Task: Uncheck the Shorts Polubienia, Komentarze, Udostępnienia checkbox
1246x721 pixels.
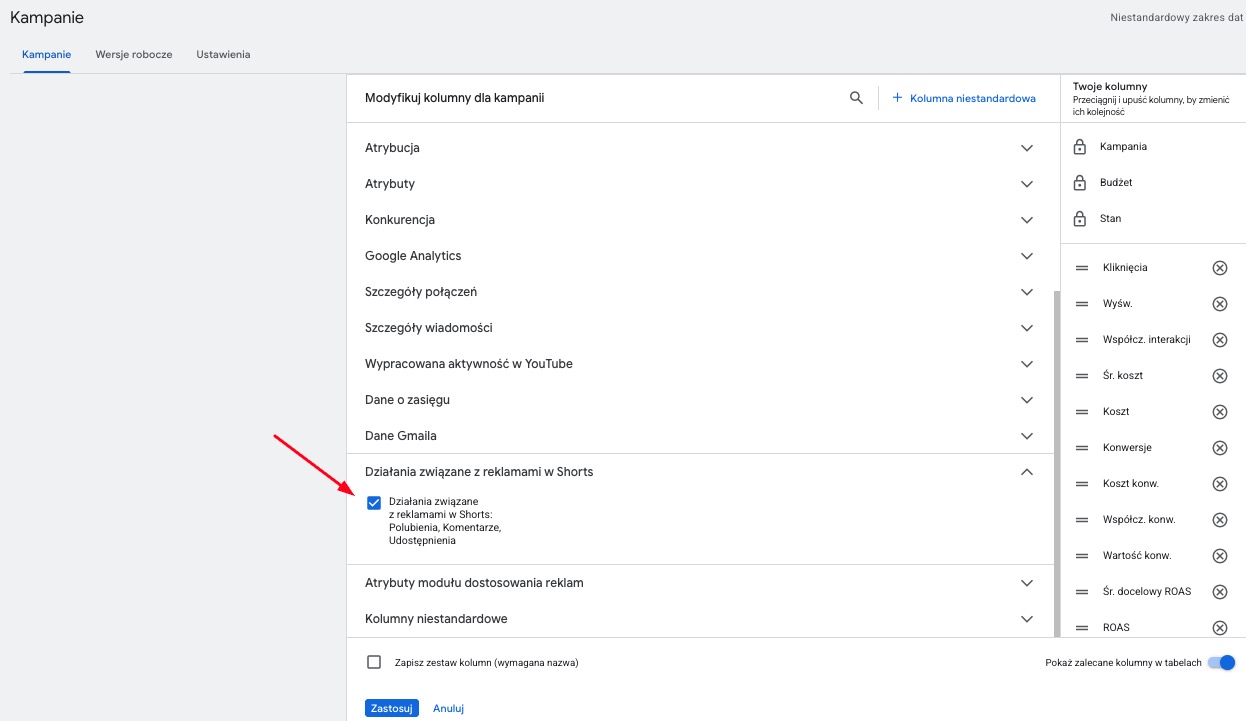Action: pos(374,503)
